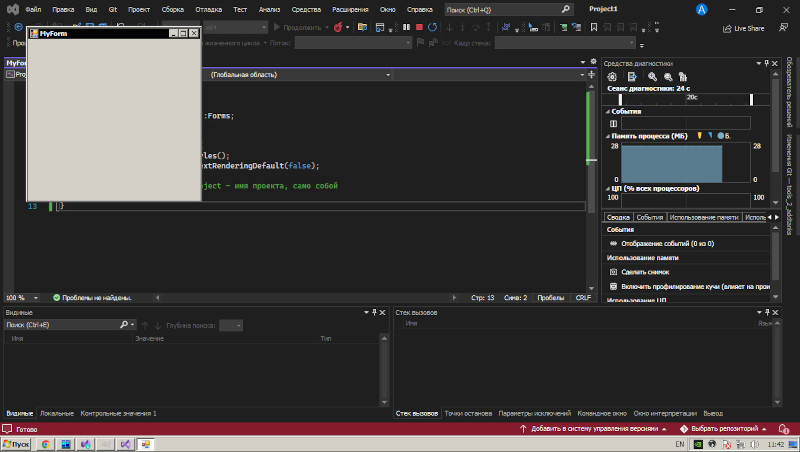Toggle the events pause icon in События
The height and width of the screenshot is (452, 800).
[613, 123]
